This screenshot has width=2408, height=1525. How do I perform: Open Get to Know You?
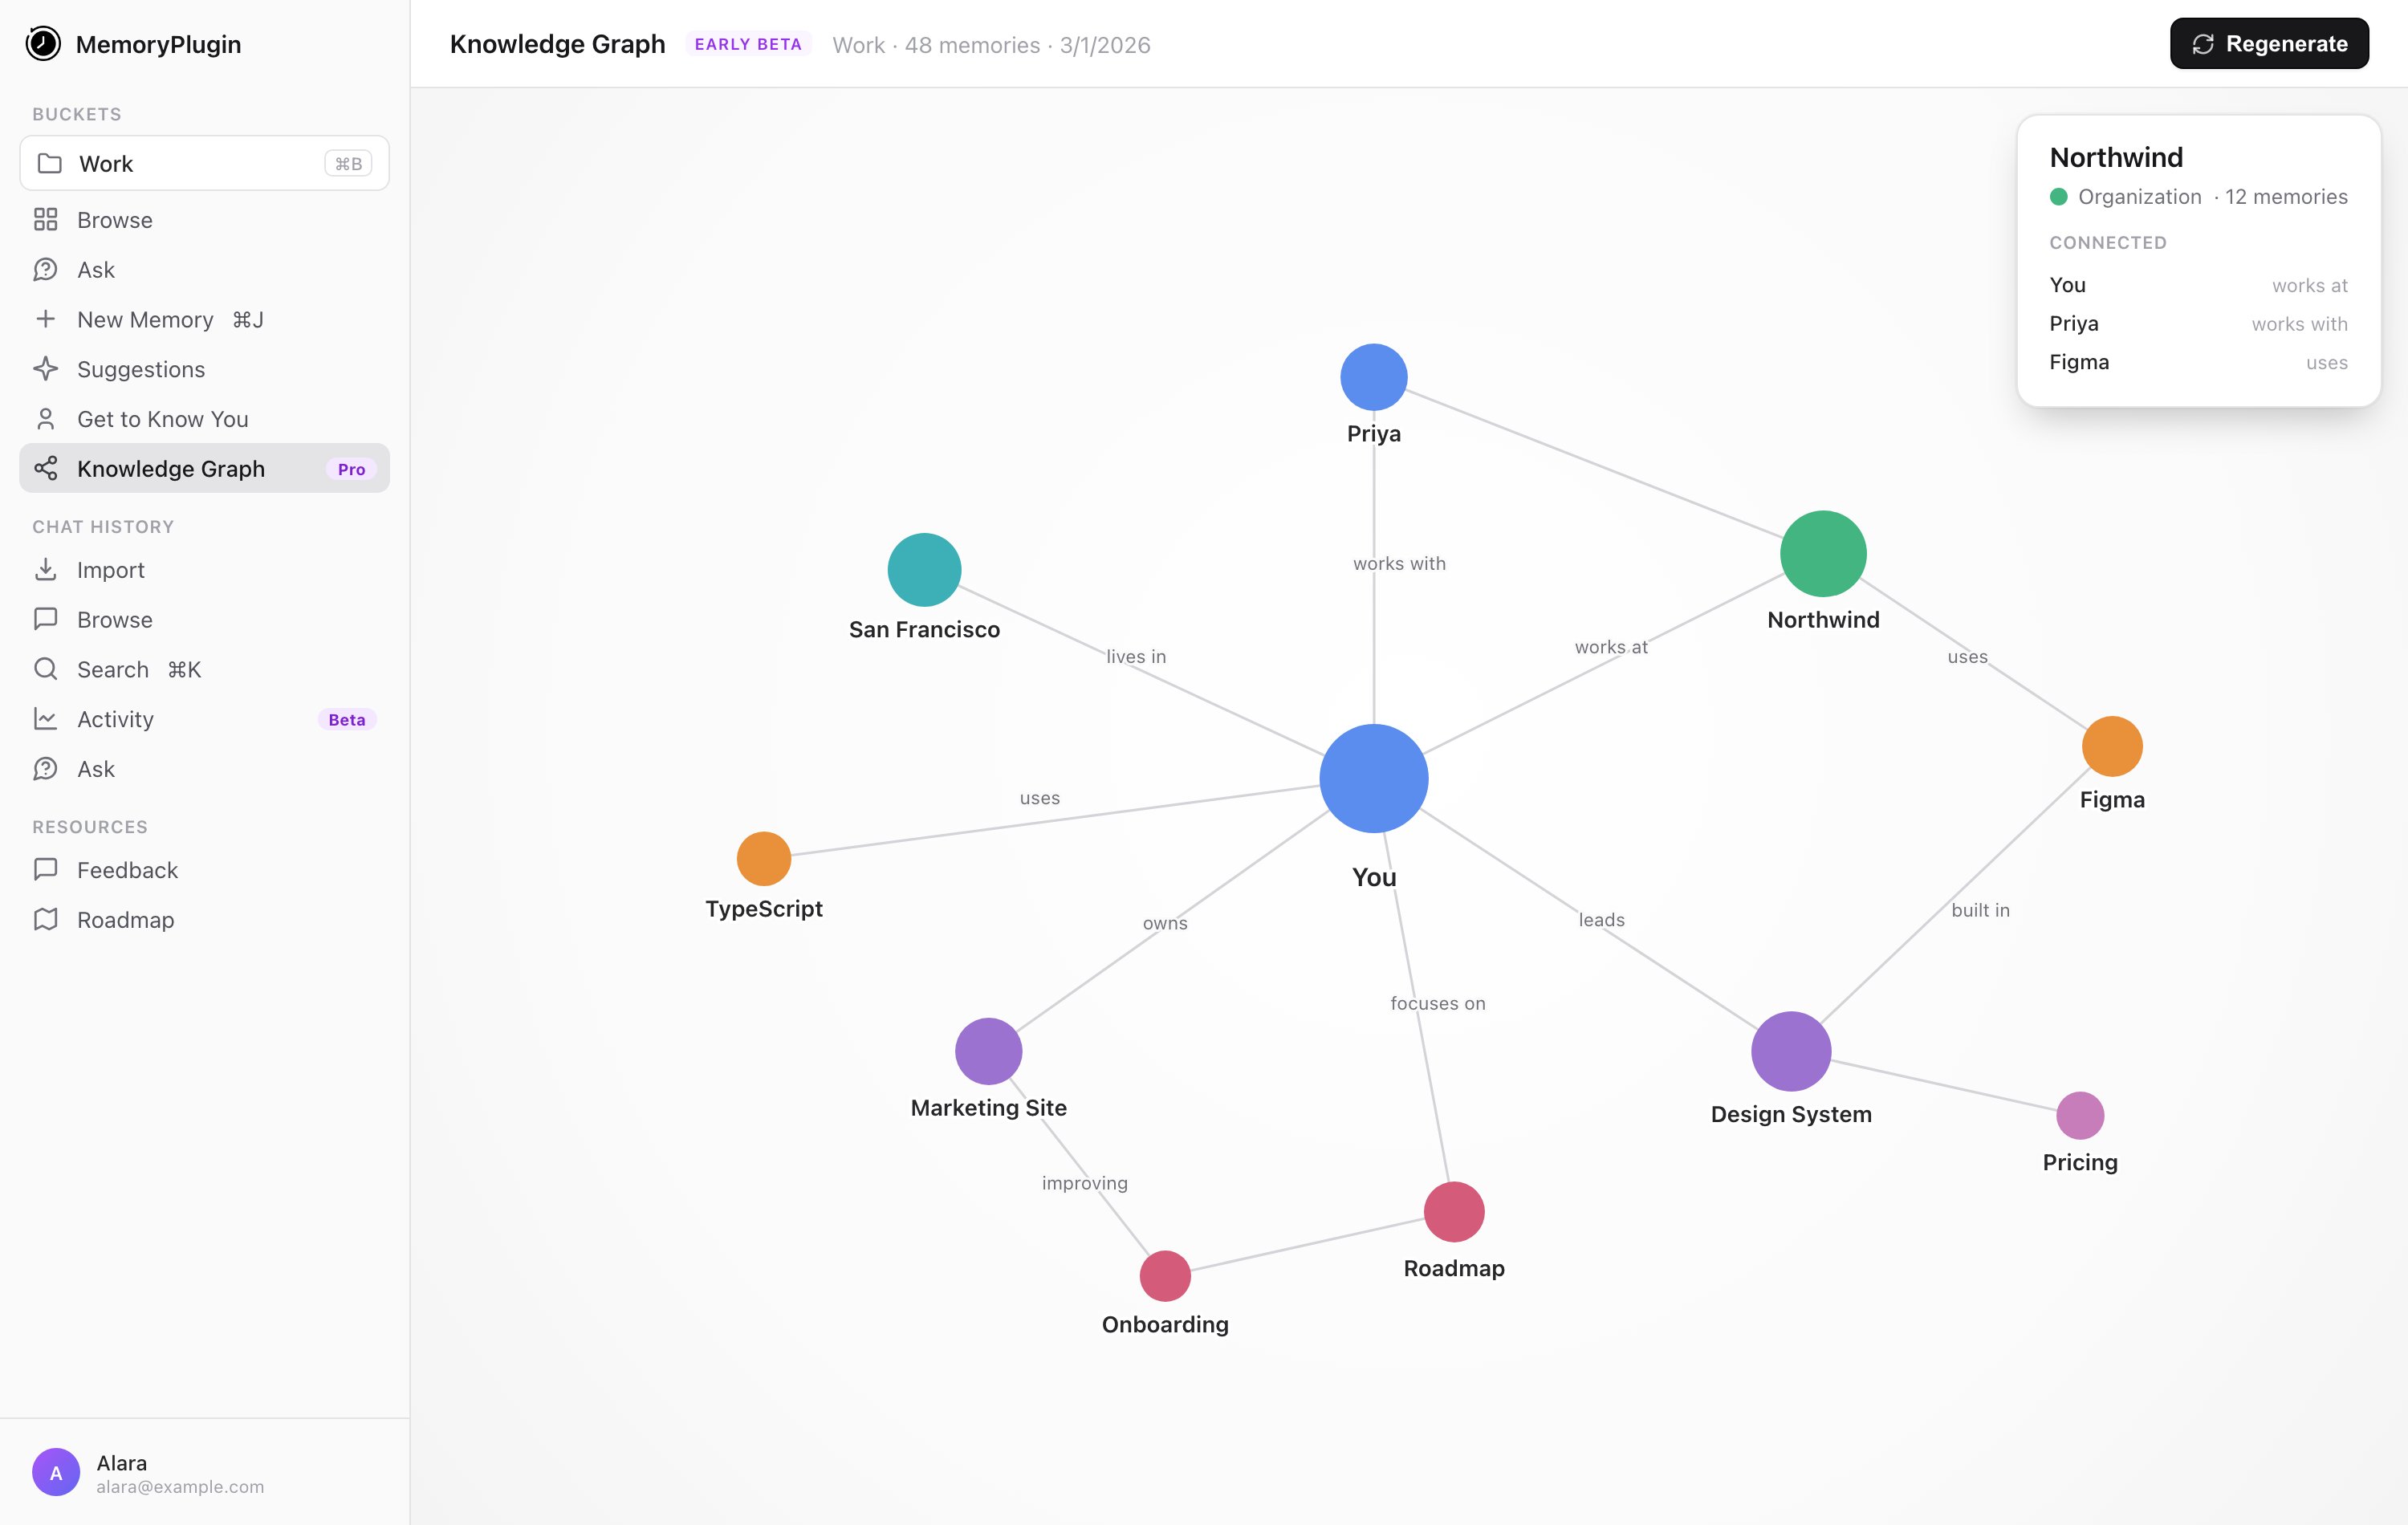click(204, 419)
